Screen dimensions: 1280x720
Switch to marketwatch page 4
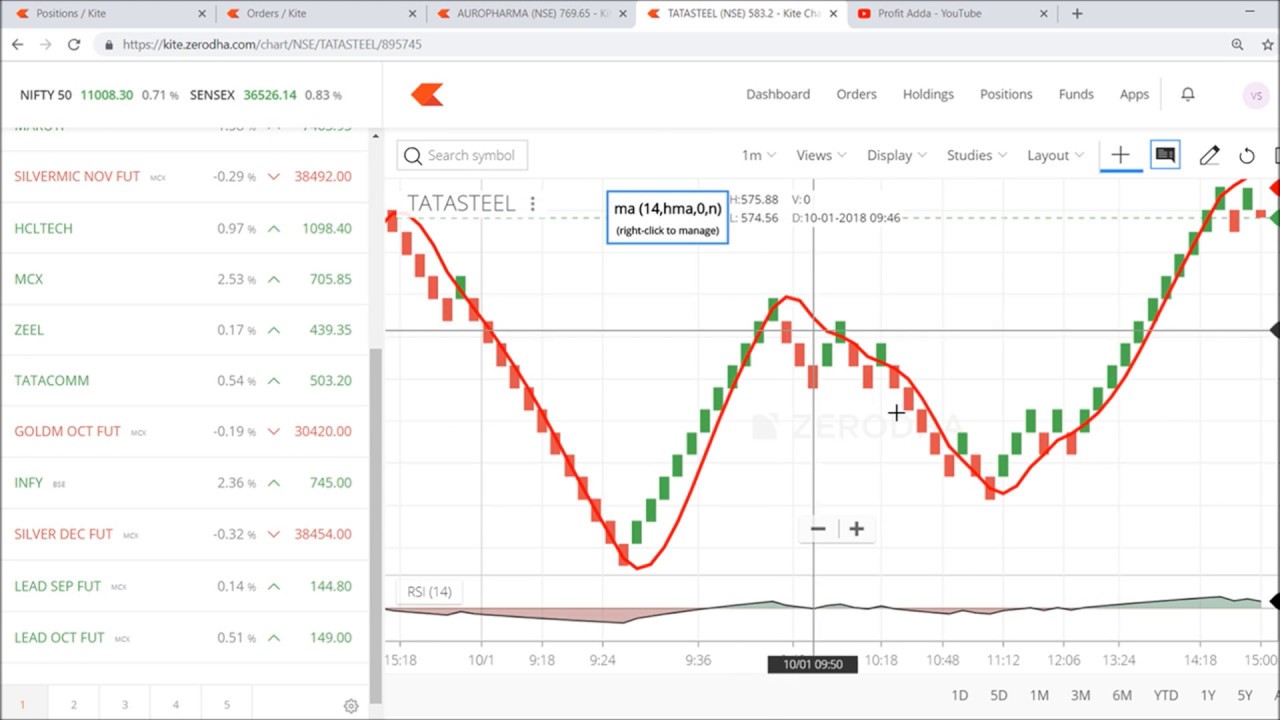tap(175, 704)
